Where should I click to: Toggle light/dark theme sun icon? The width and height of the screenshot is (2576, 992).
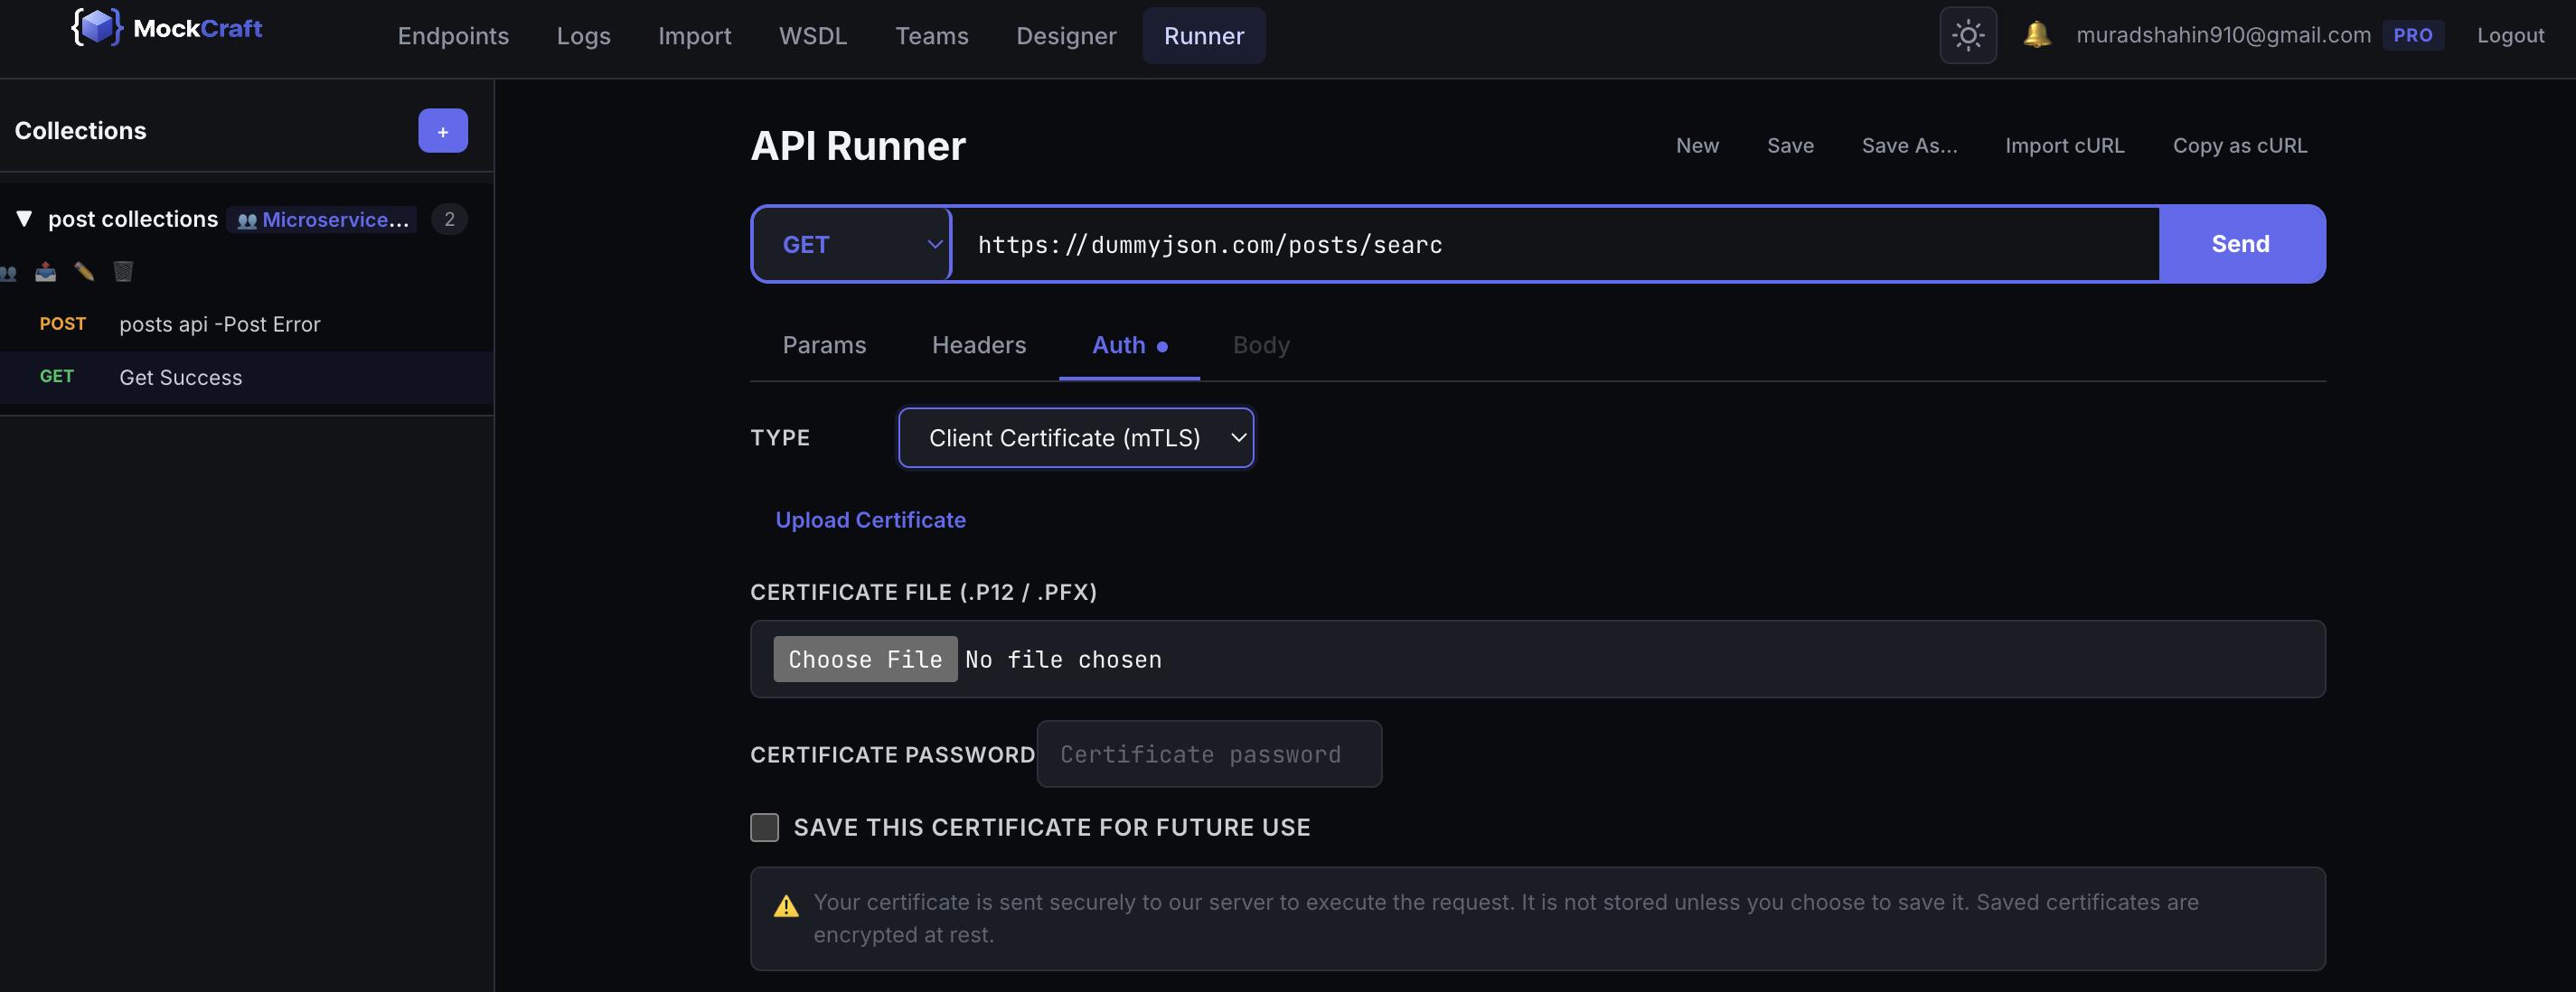[x=1967, y=35]
